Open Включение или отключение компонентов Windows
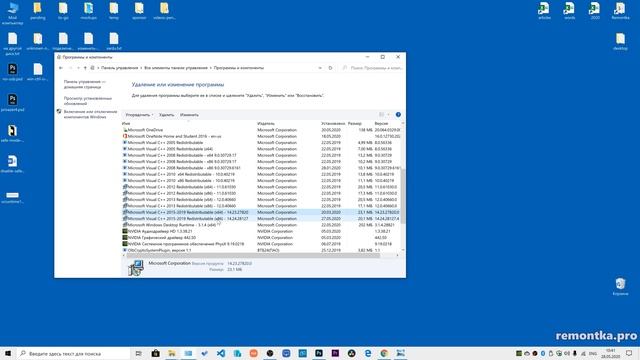This screenshot has width=640, height=360. pos(90,114)
